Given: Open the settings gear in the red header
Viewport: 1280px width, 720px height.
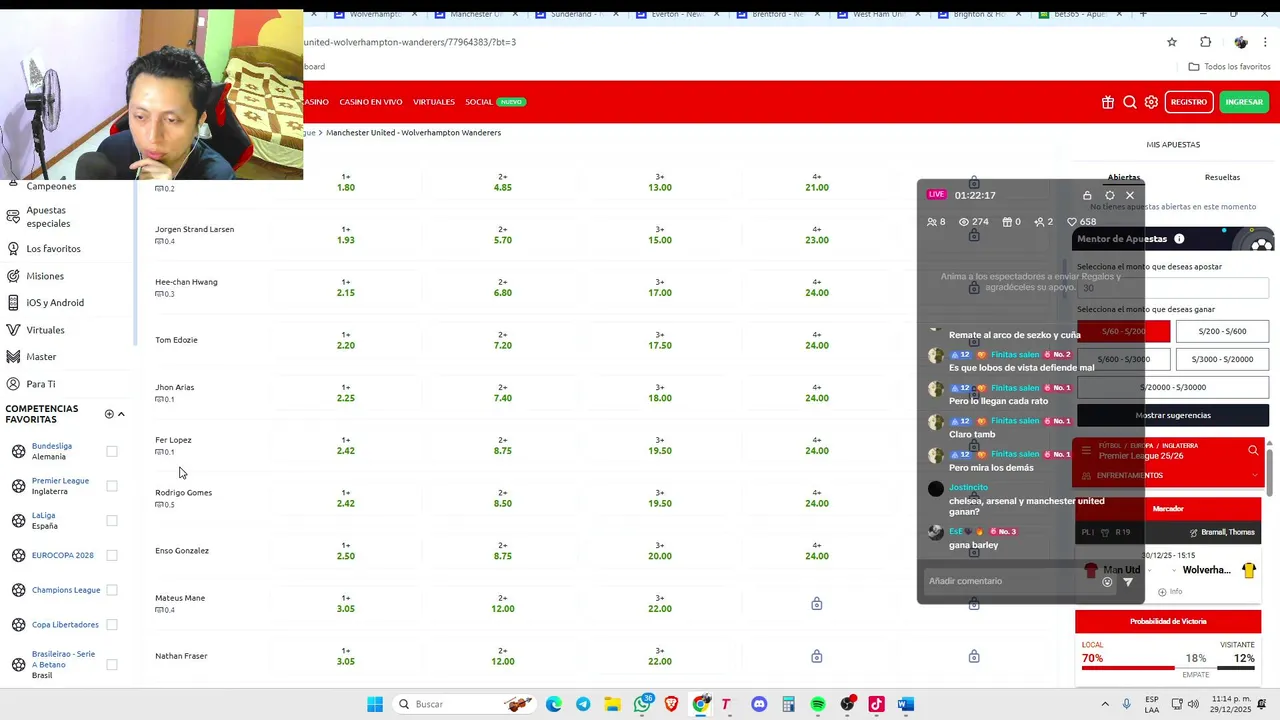Looking at the screenshot, I should (x=1151, y=102).
